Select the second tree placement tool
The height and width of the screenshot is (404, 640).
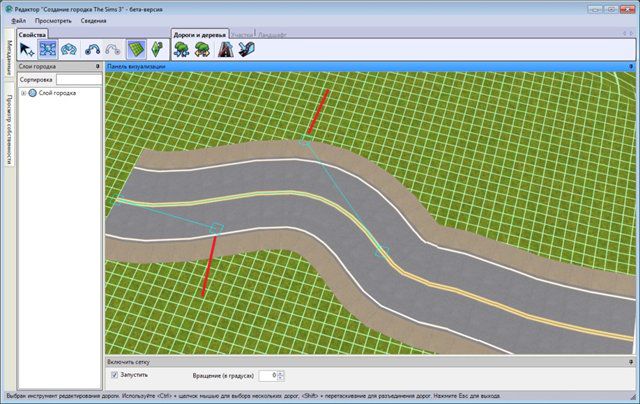click(x=203, y=49)
